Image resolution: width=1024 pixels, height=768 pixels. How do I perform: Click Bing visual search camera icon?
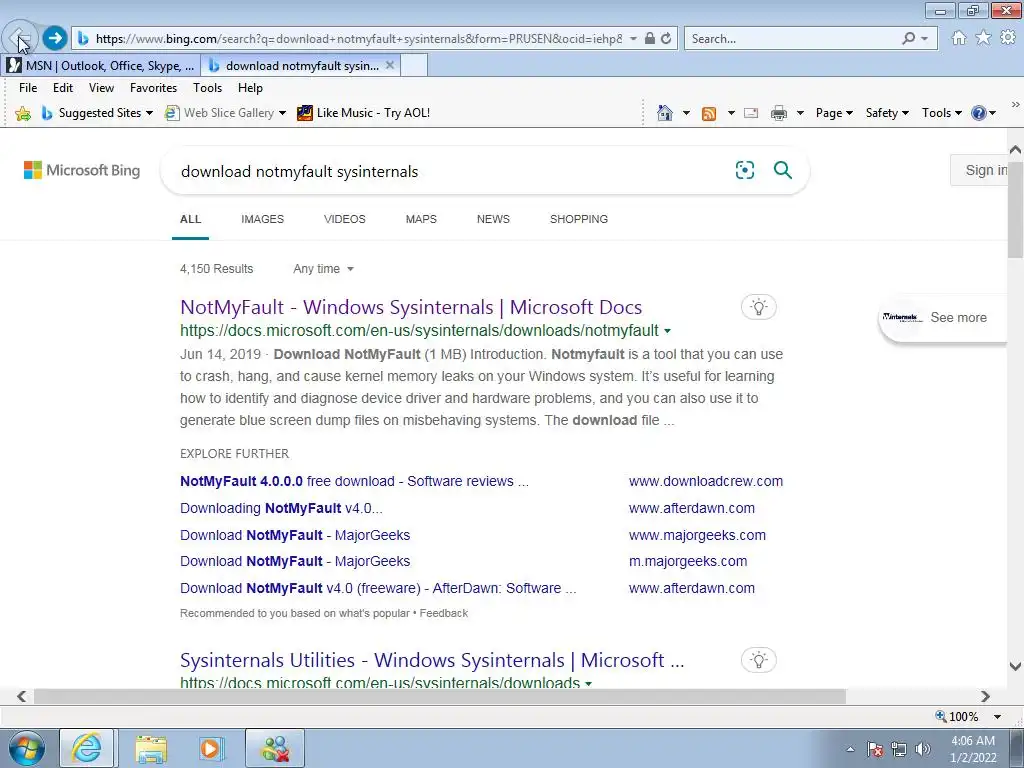tap(744, 170)
